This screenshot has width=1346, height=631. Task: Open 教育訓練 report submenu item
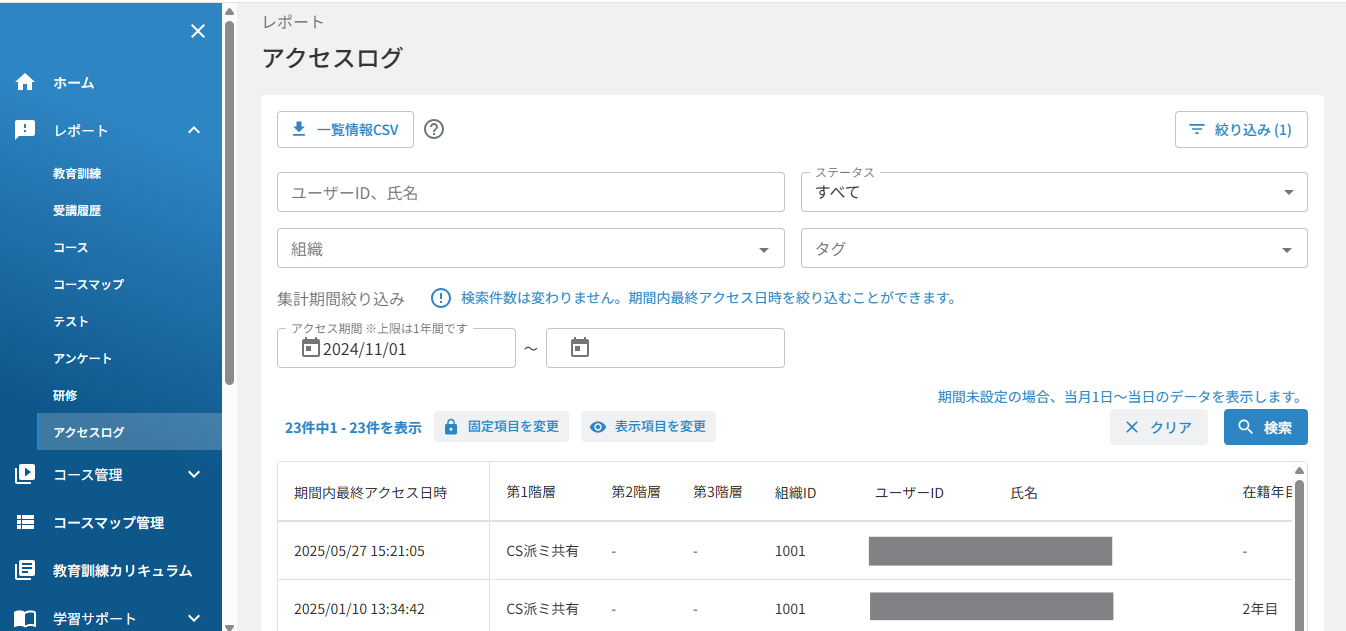pyautogui.click(x=77, y=173)
